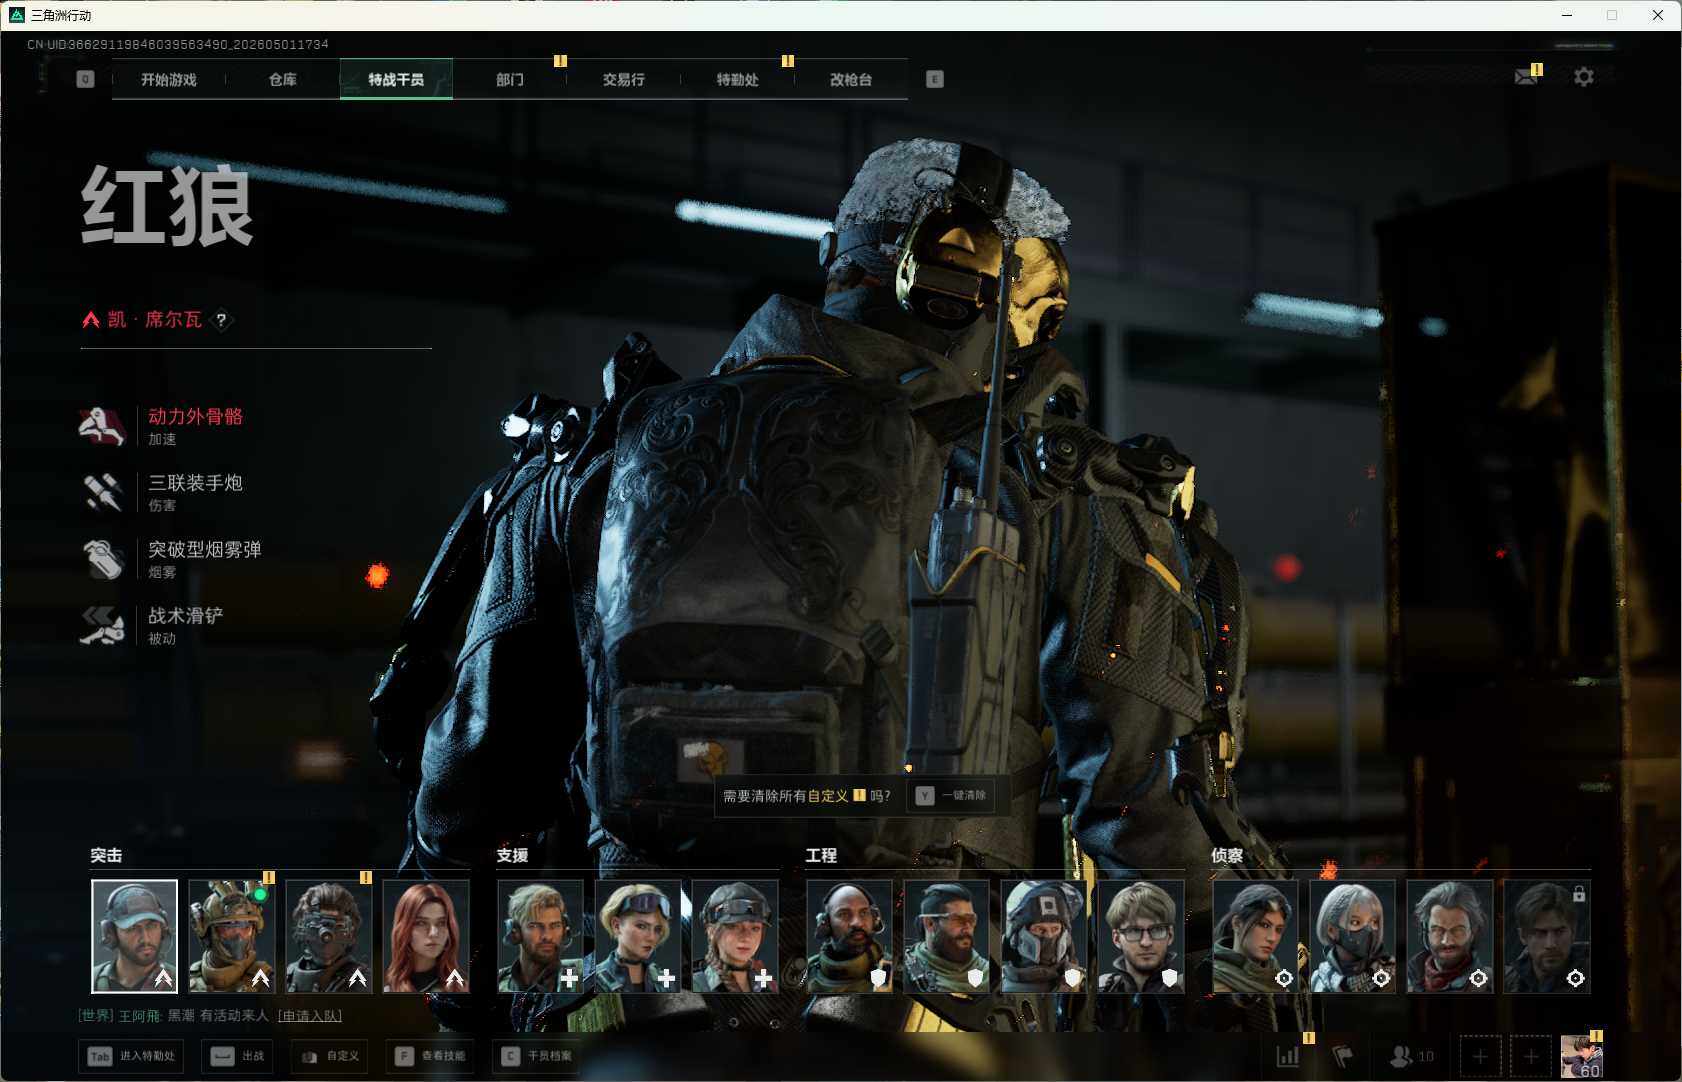Screen dimensions: 1682x1082
Task: Open the 自定义 customization button
Action: [329, 1056]
